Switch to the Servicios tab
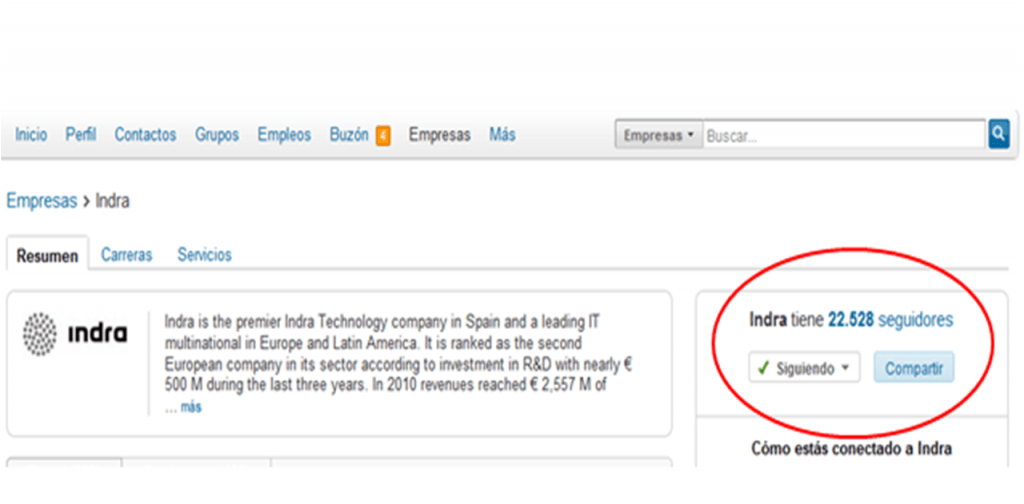This screenshot has width=1024, height=504. (204, 255)
